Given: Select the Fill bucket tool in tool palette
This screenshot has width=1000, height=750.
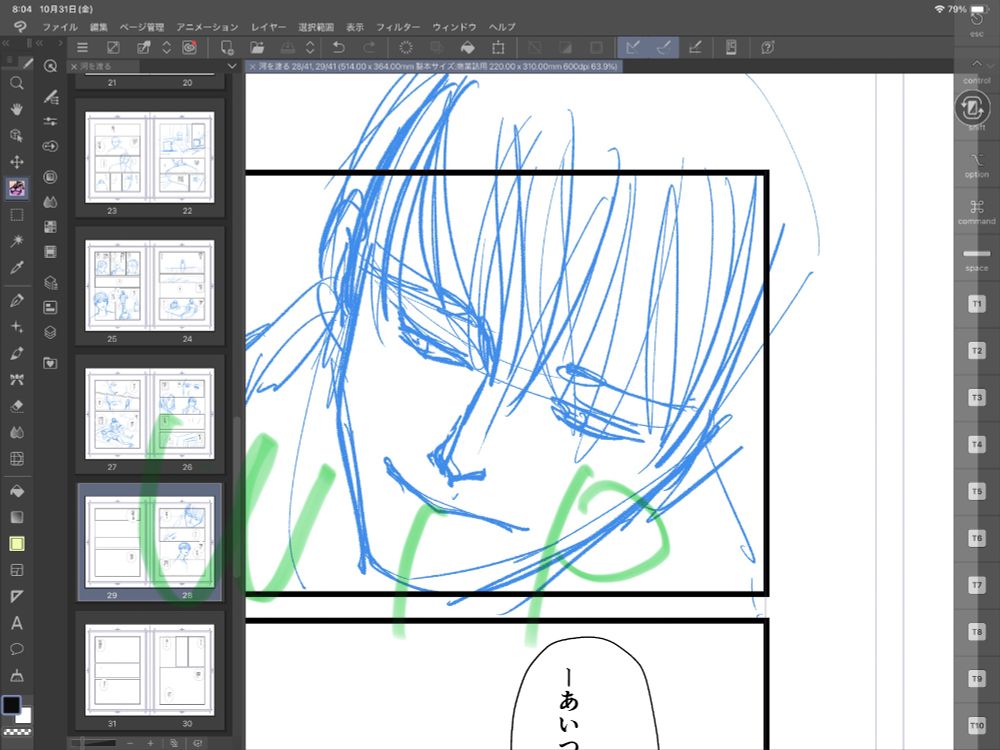Looking at the screenshot, I should pos(17,490).
